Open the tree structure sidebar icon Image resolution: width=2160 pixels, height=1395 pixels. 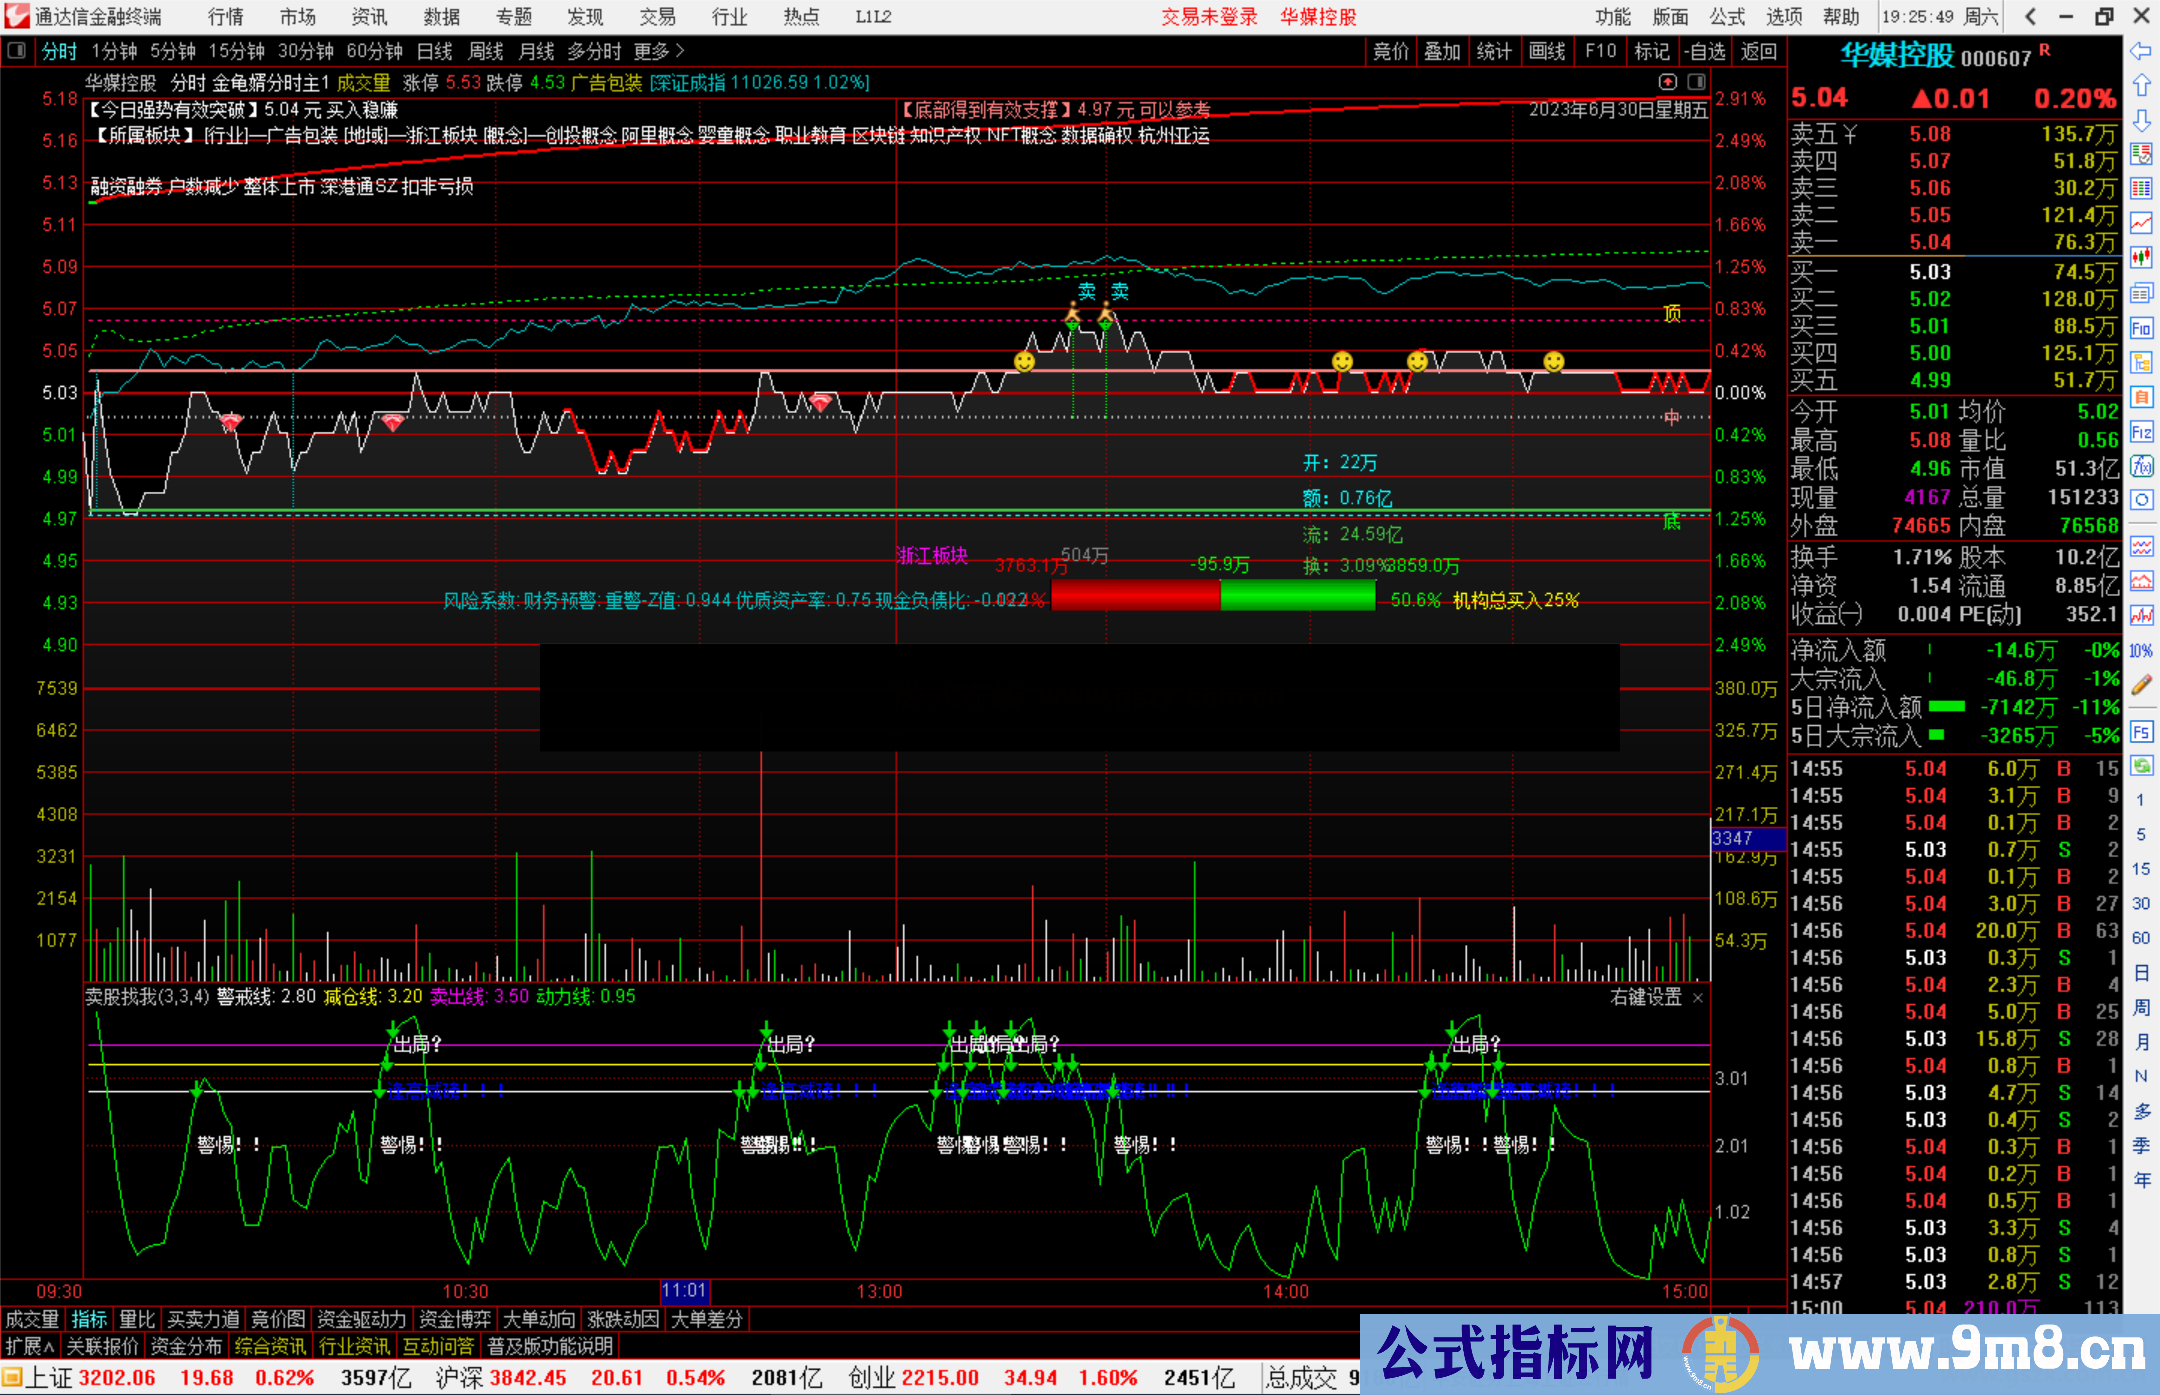(2141, 362)
